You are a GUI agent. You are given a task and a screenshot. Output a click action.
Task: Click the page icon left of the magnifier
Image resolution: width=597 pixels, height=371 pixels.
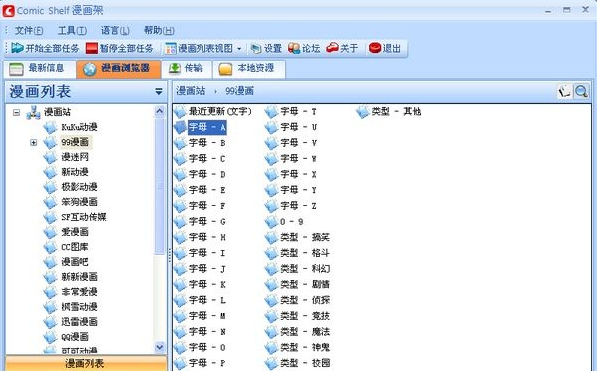coord(565,91)
